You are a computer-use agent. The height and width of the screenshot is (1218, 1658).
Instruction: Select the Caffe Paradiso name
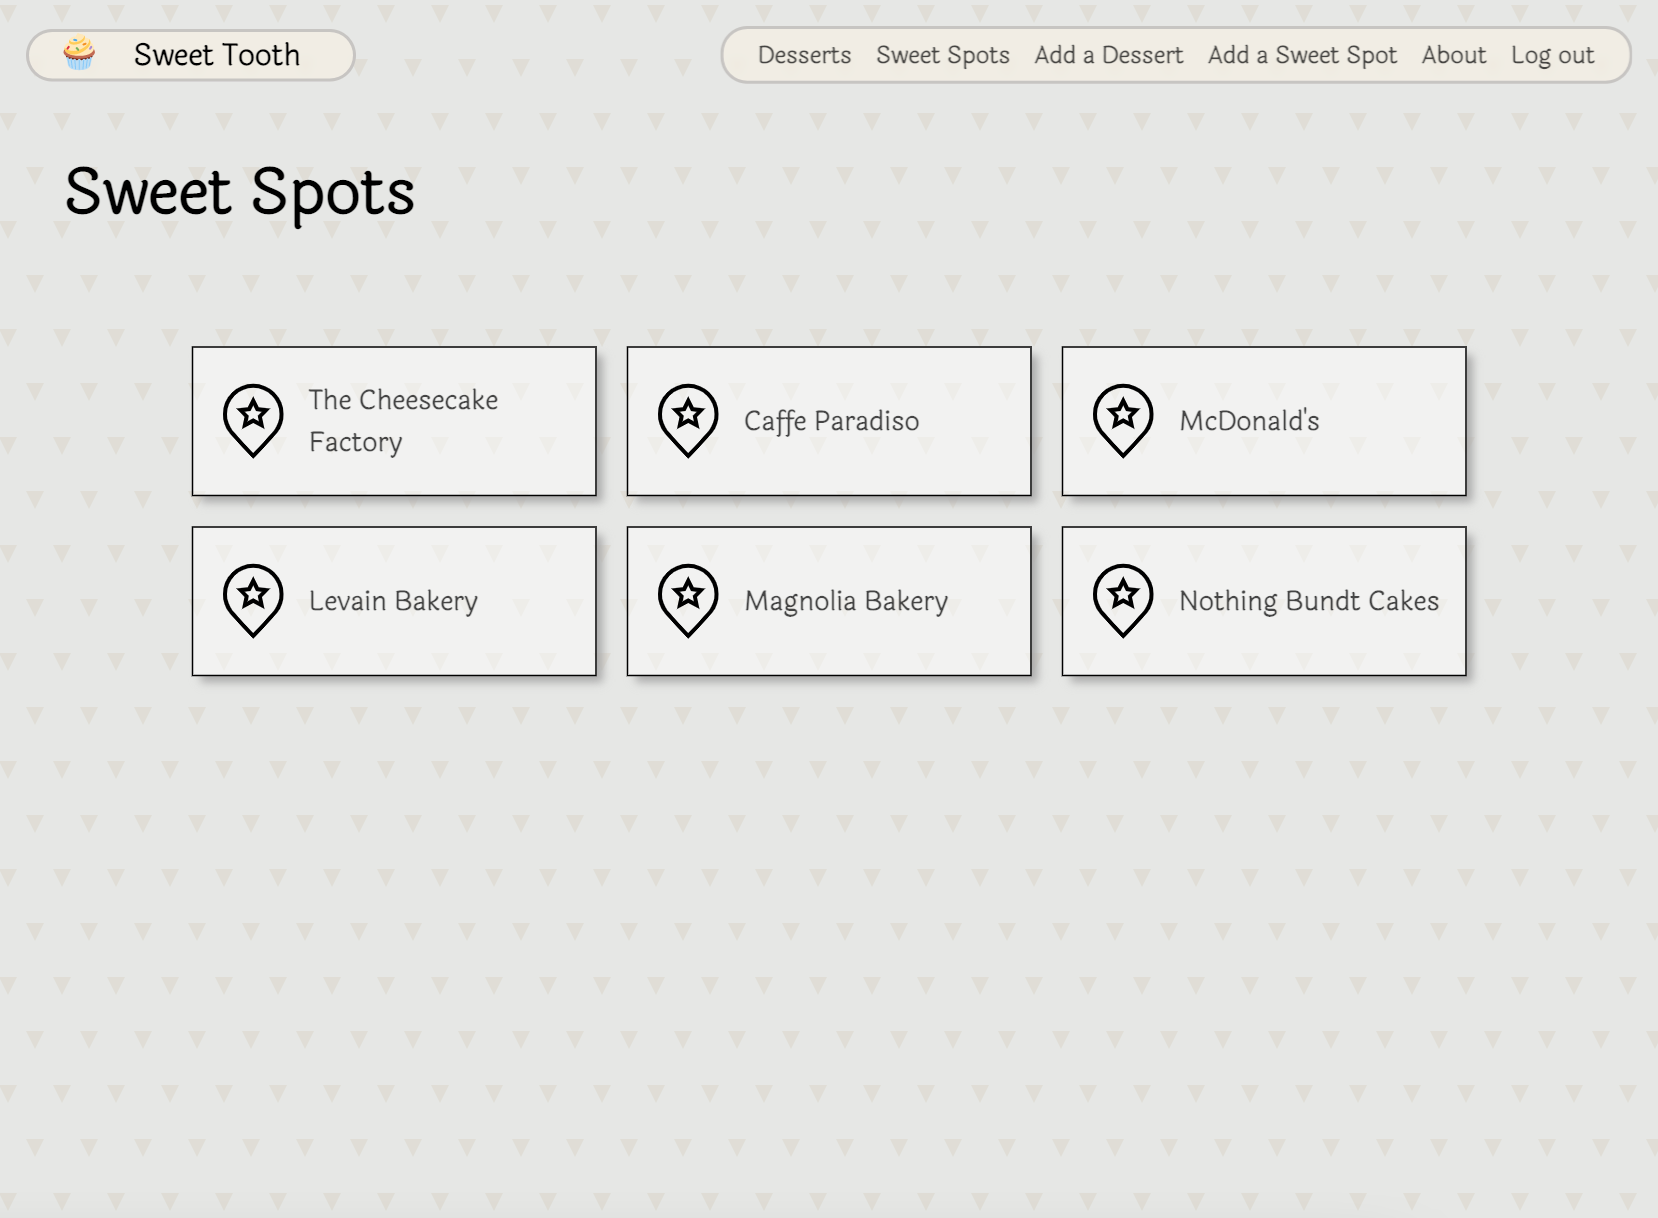(831, 421)
